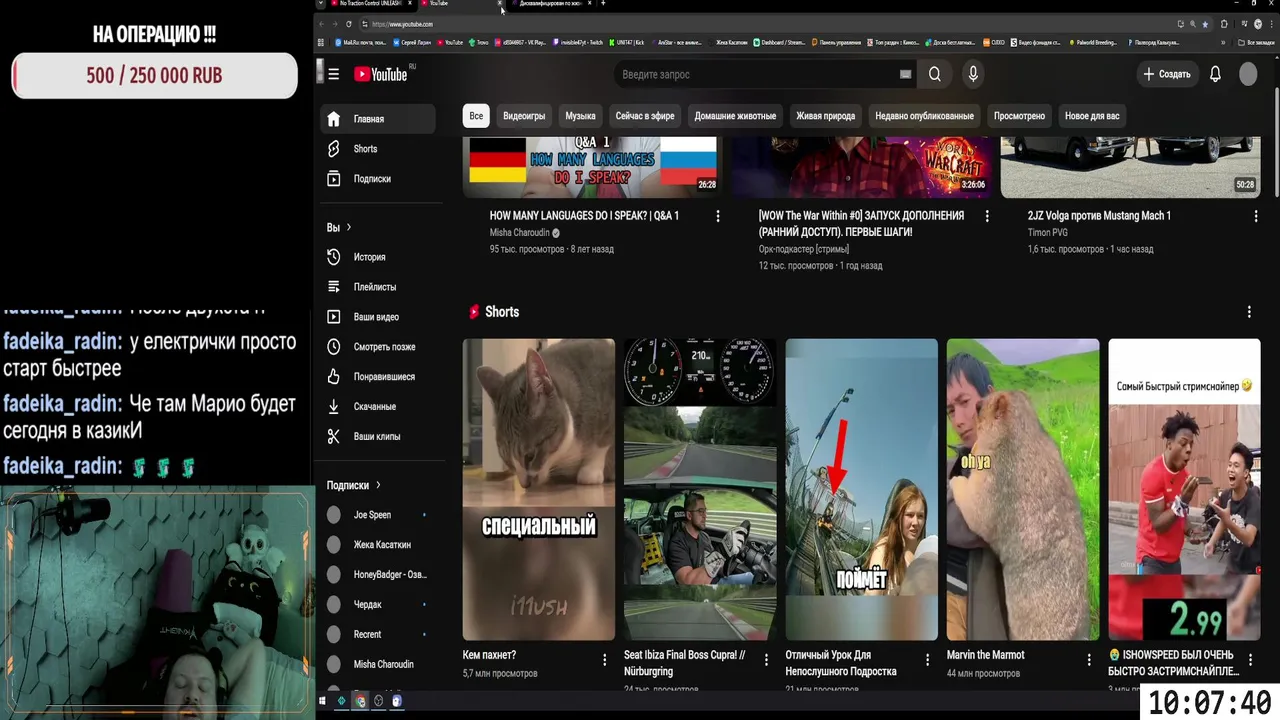Open the account avatar menu
Viewport: 1280px width, 720px height.
pyautogui.click(x=1248, y=74)
